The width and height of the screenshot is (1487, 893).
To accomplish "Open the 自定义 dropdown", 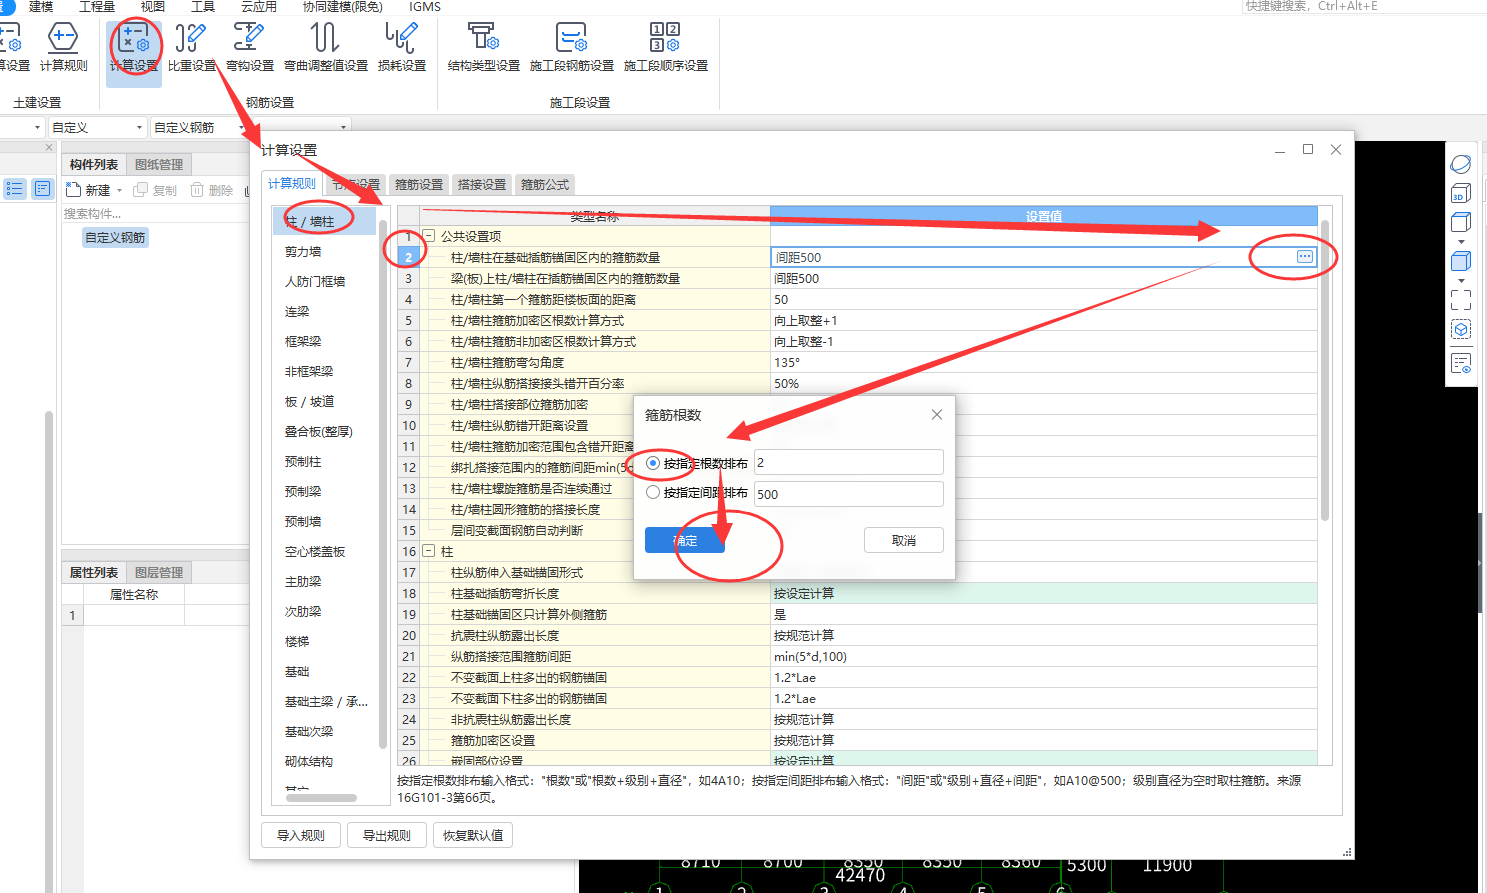I will point(97,127).
